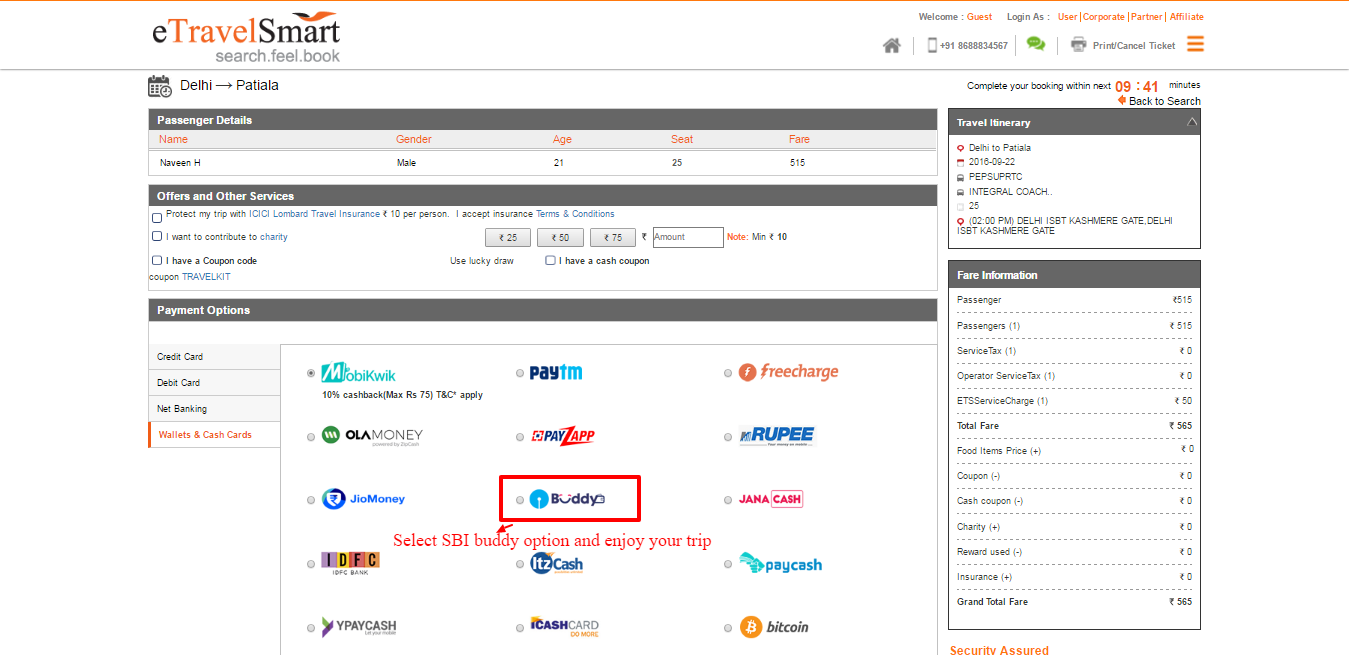Log in as Affiliate link
Screen dimensions: 1349x655
coord(1187,17)
